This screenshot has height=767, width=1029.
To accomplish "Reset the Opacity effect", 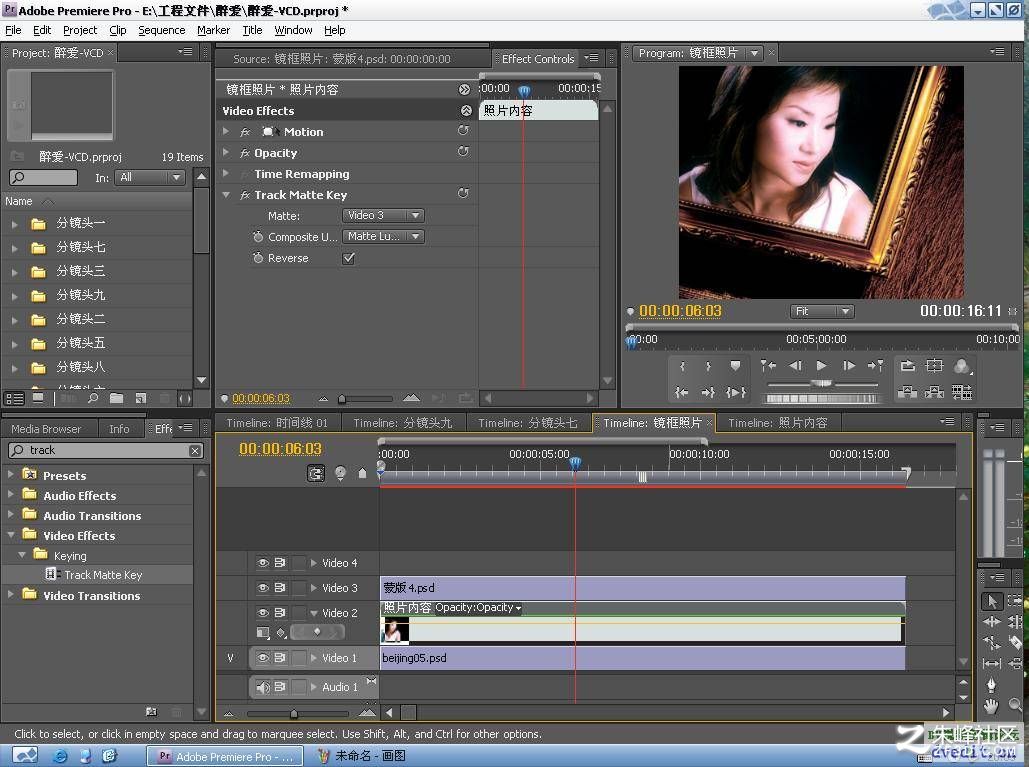I will 463,152.
